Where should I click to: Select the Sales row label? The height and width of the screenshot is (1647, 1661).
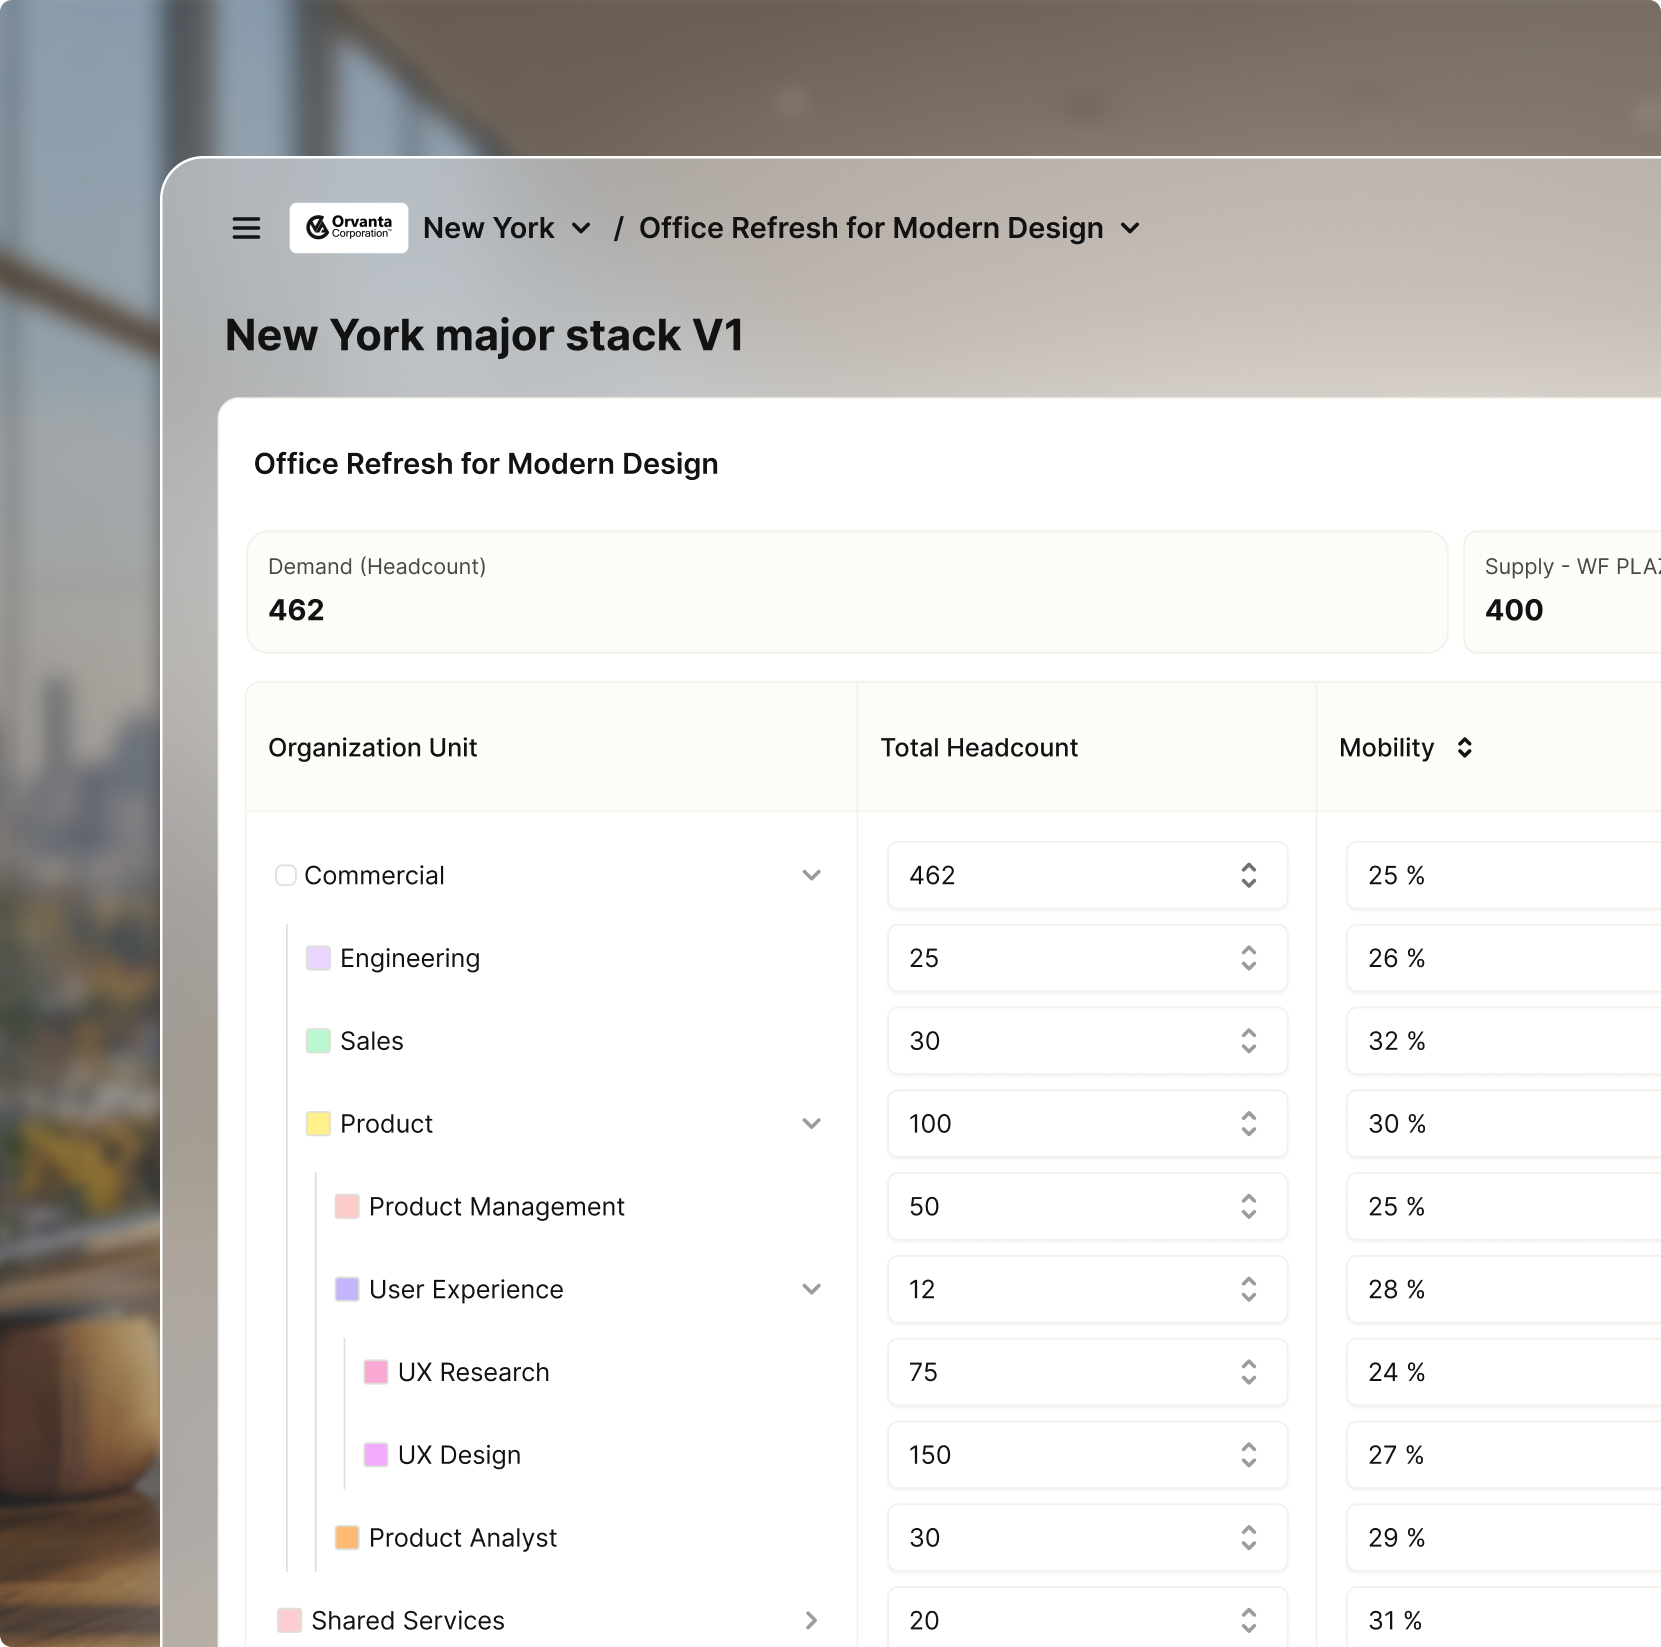pos(372,1041)
